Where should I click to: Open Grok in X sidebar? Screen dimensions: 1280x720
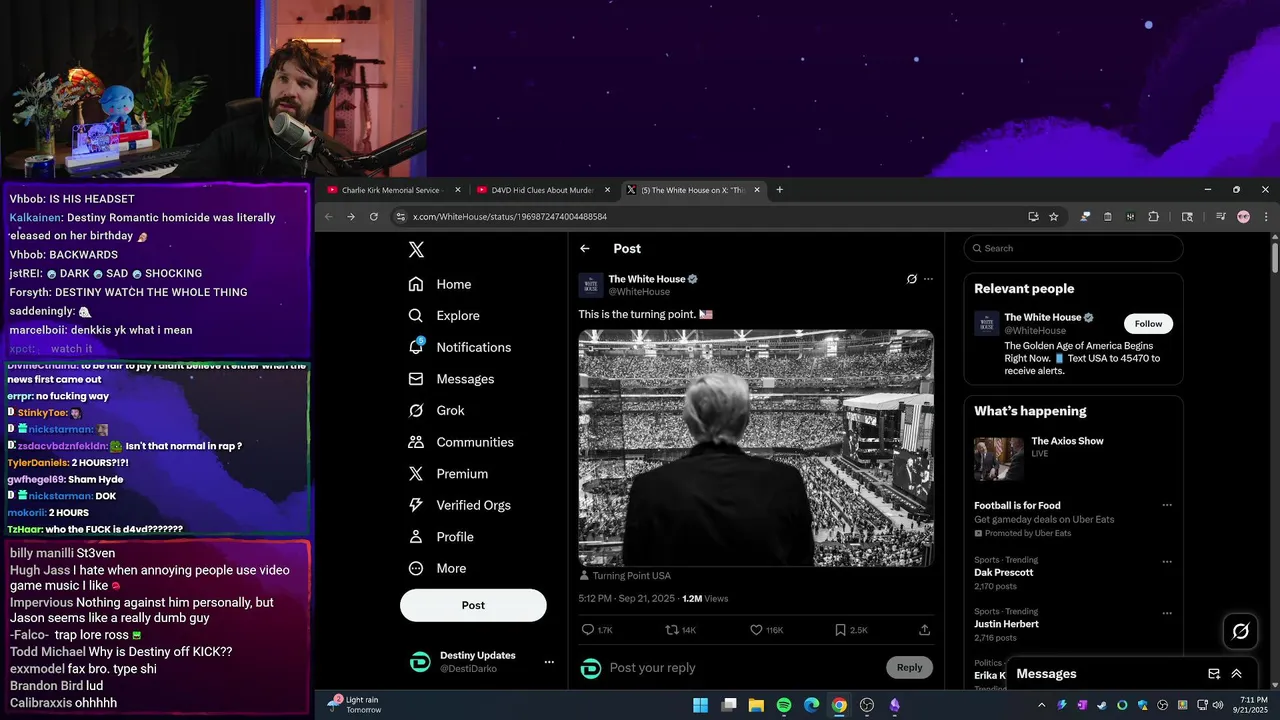point(437,410)
